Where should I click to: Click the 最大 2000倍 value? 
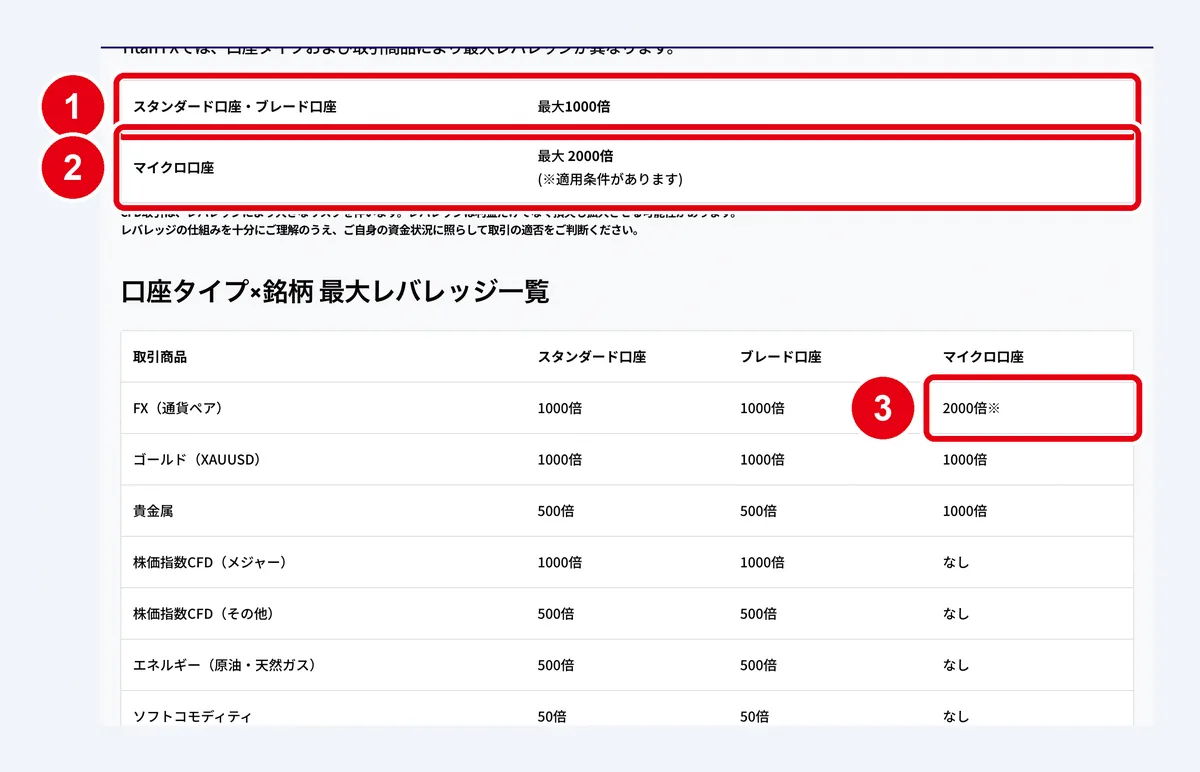576,156
